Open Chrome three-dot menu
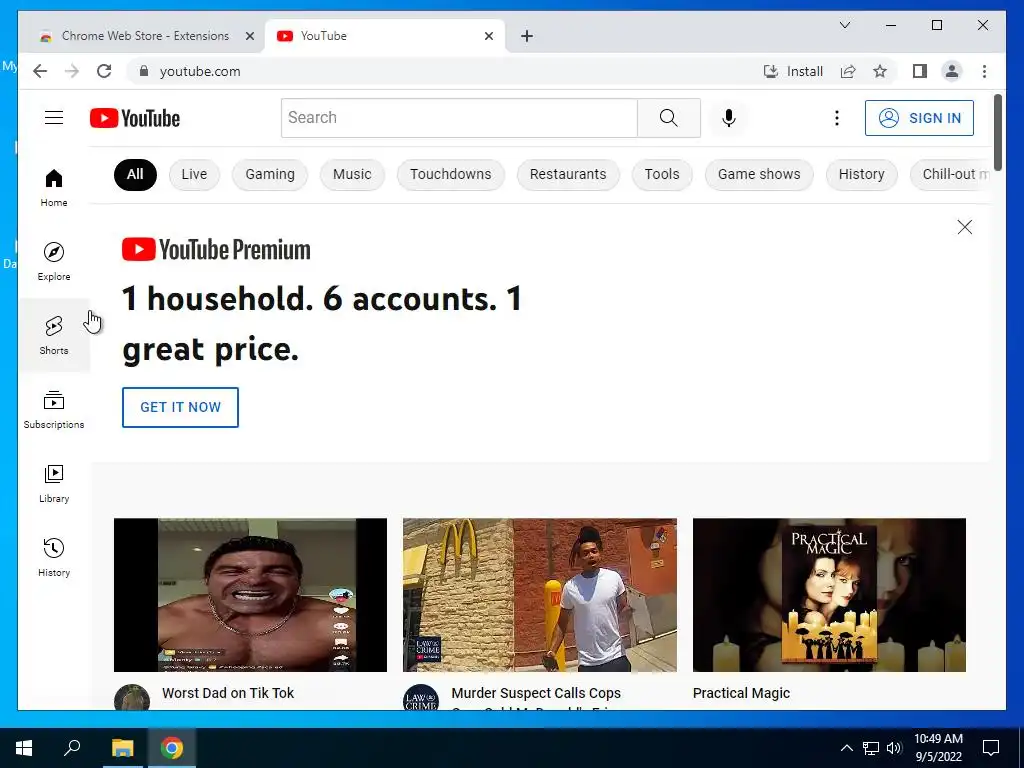 coord(984,71)
